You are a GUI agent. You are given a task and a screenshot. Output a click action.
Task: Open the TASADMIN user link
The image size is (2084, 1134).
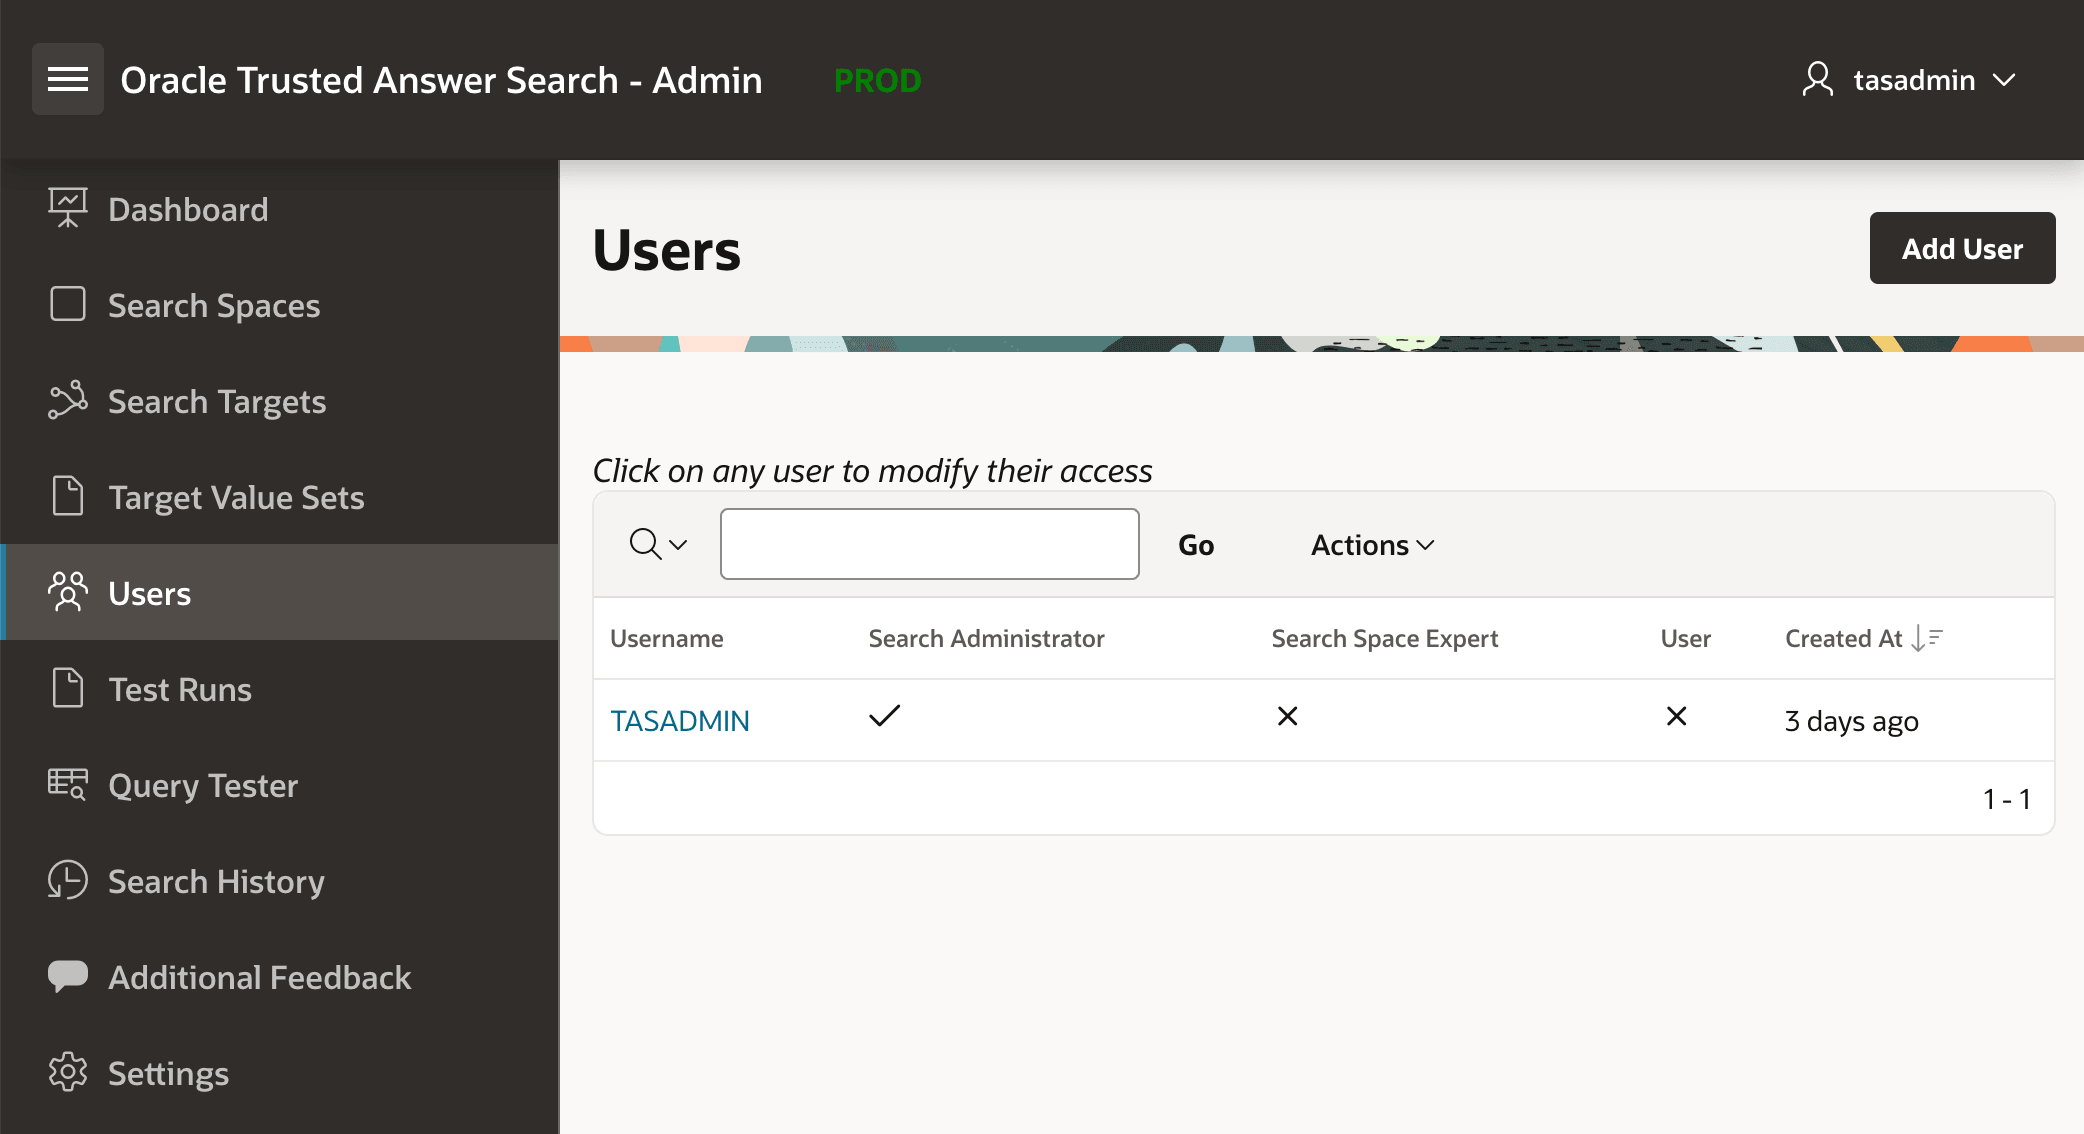click(x=680, y=720)
